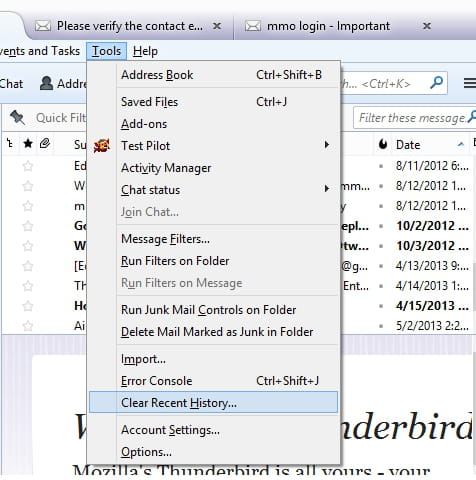Open Message Filters dialog entry
Image resolution: width=476 pixels, height=480 pixels.
[x=213, y=239]
